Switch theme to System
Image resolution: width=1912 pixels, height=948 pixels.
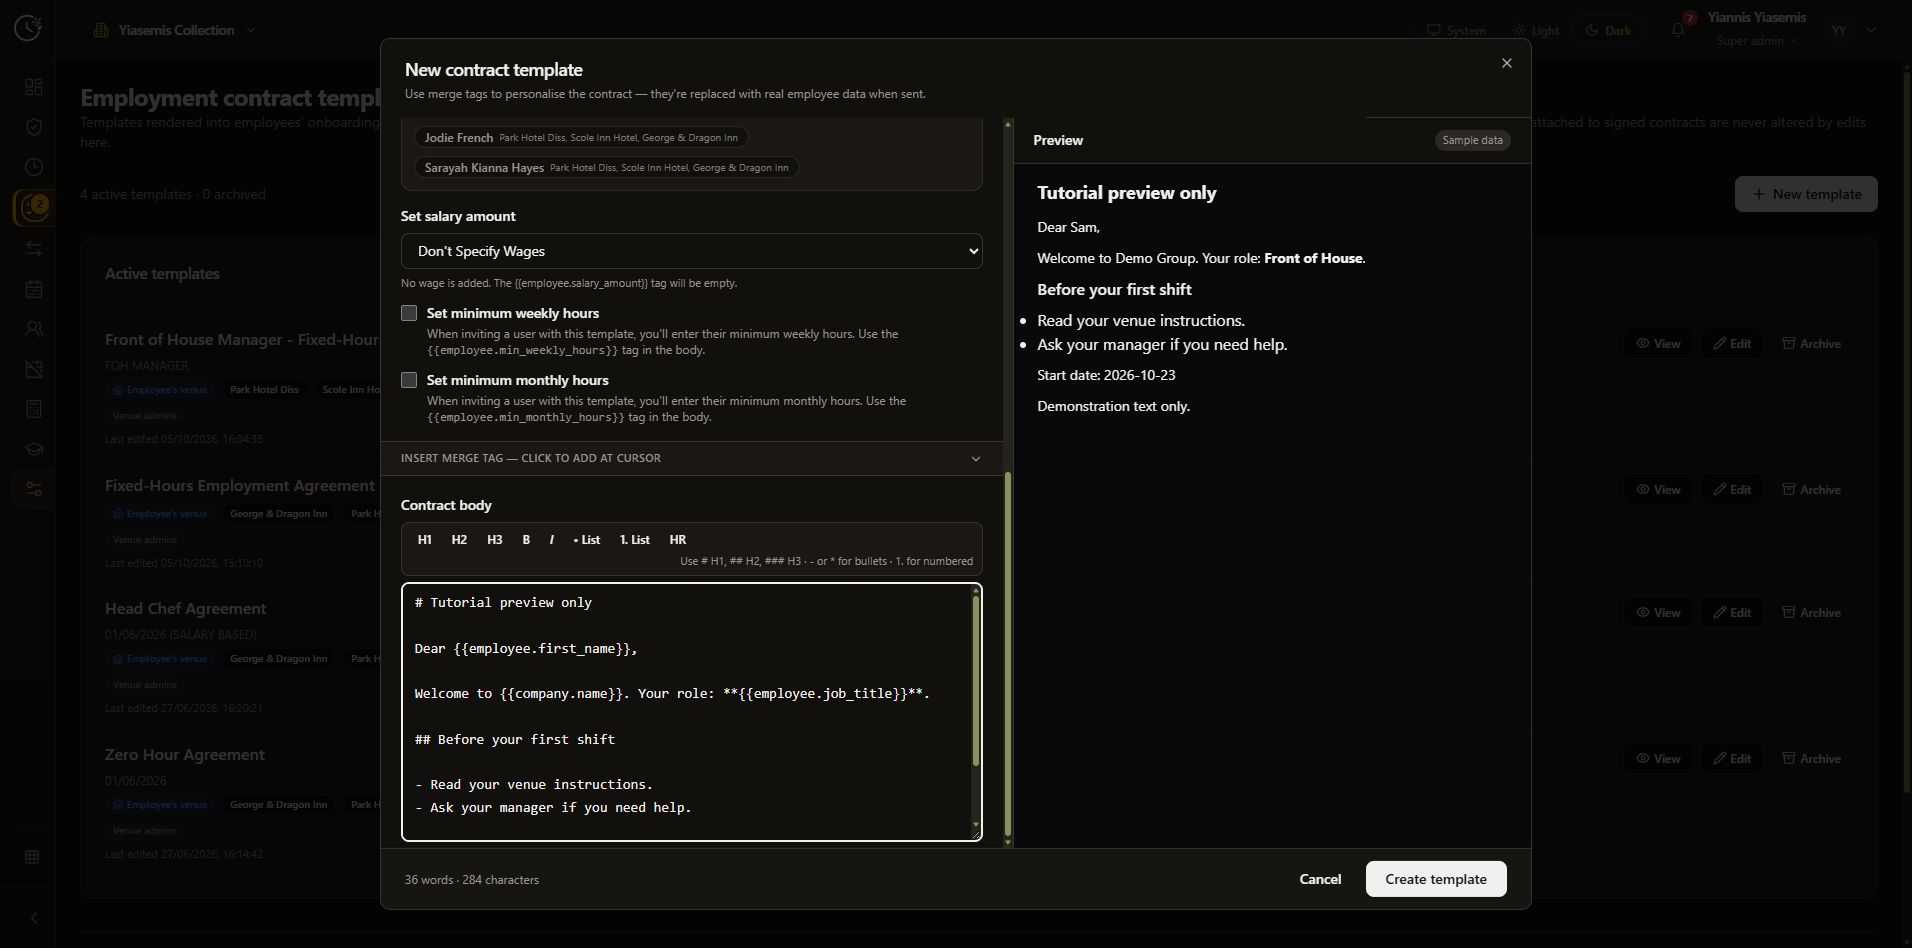click(x=1457, y=30)
